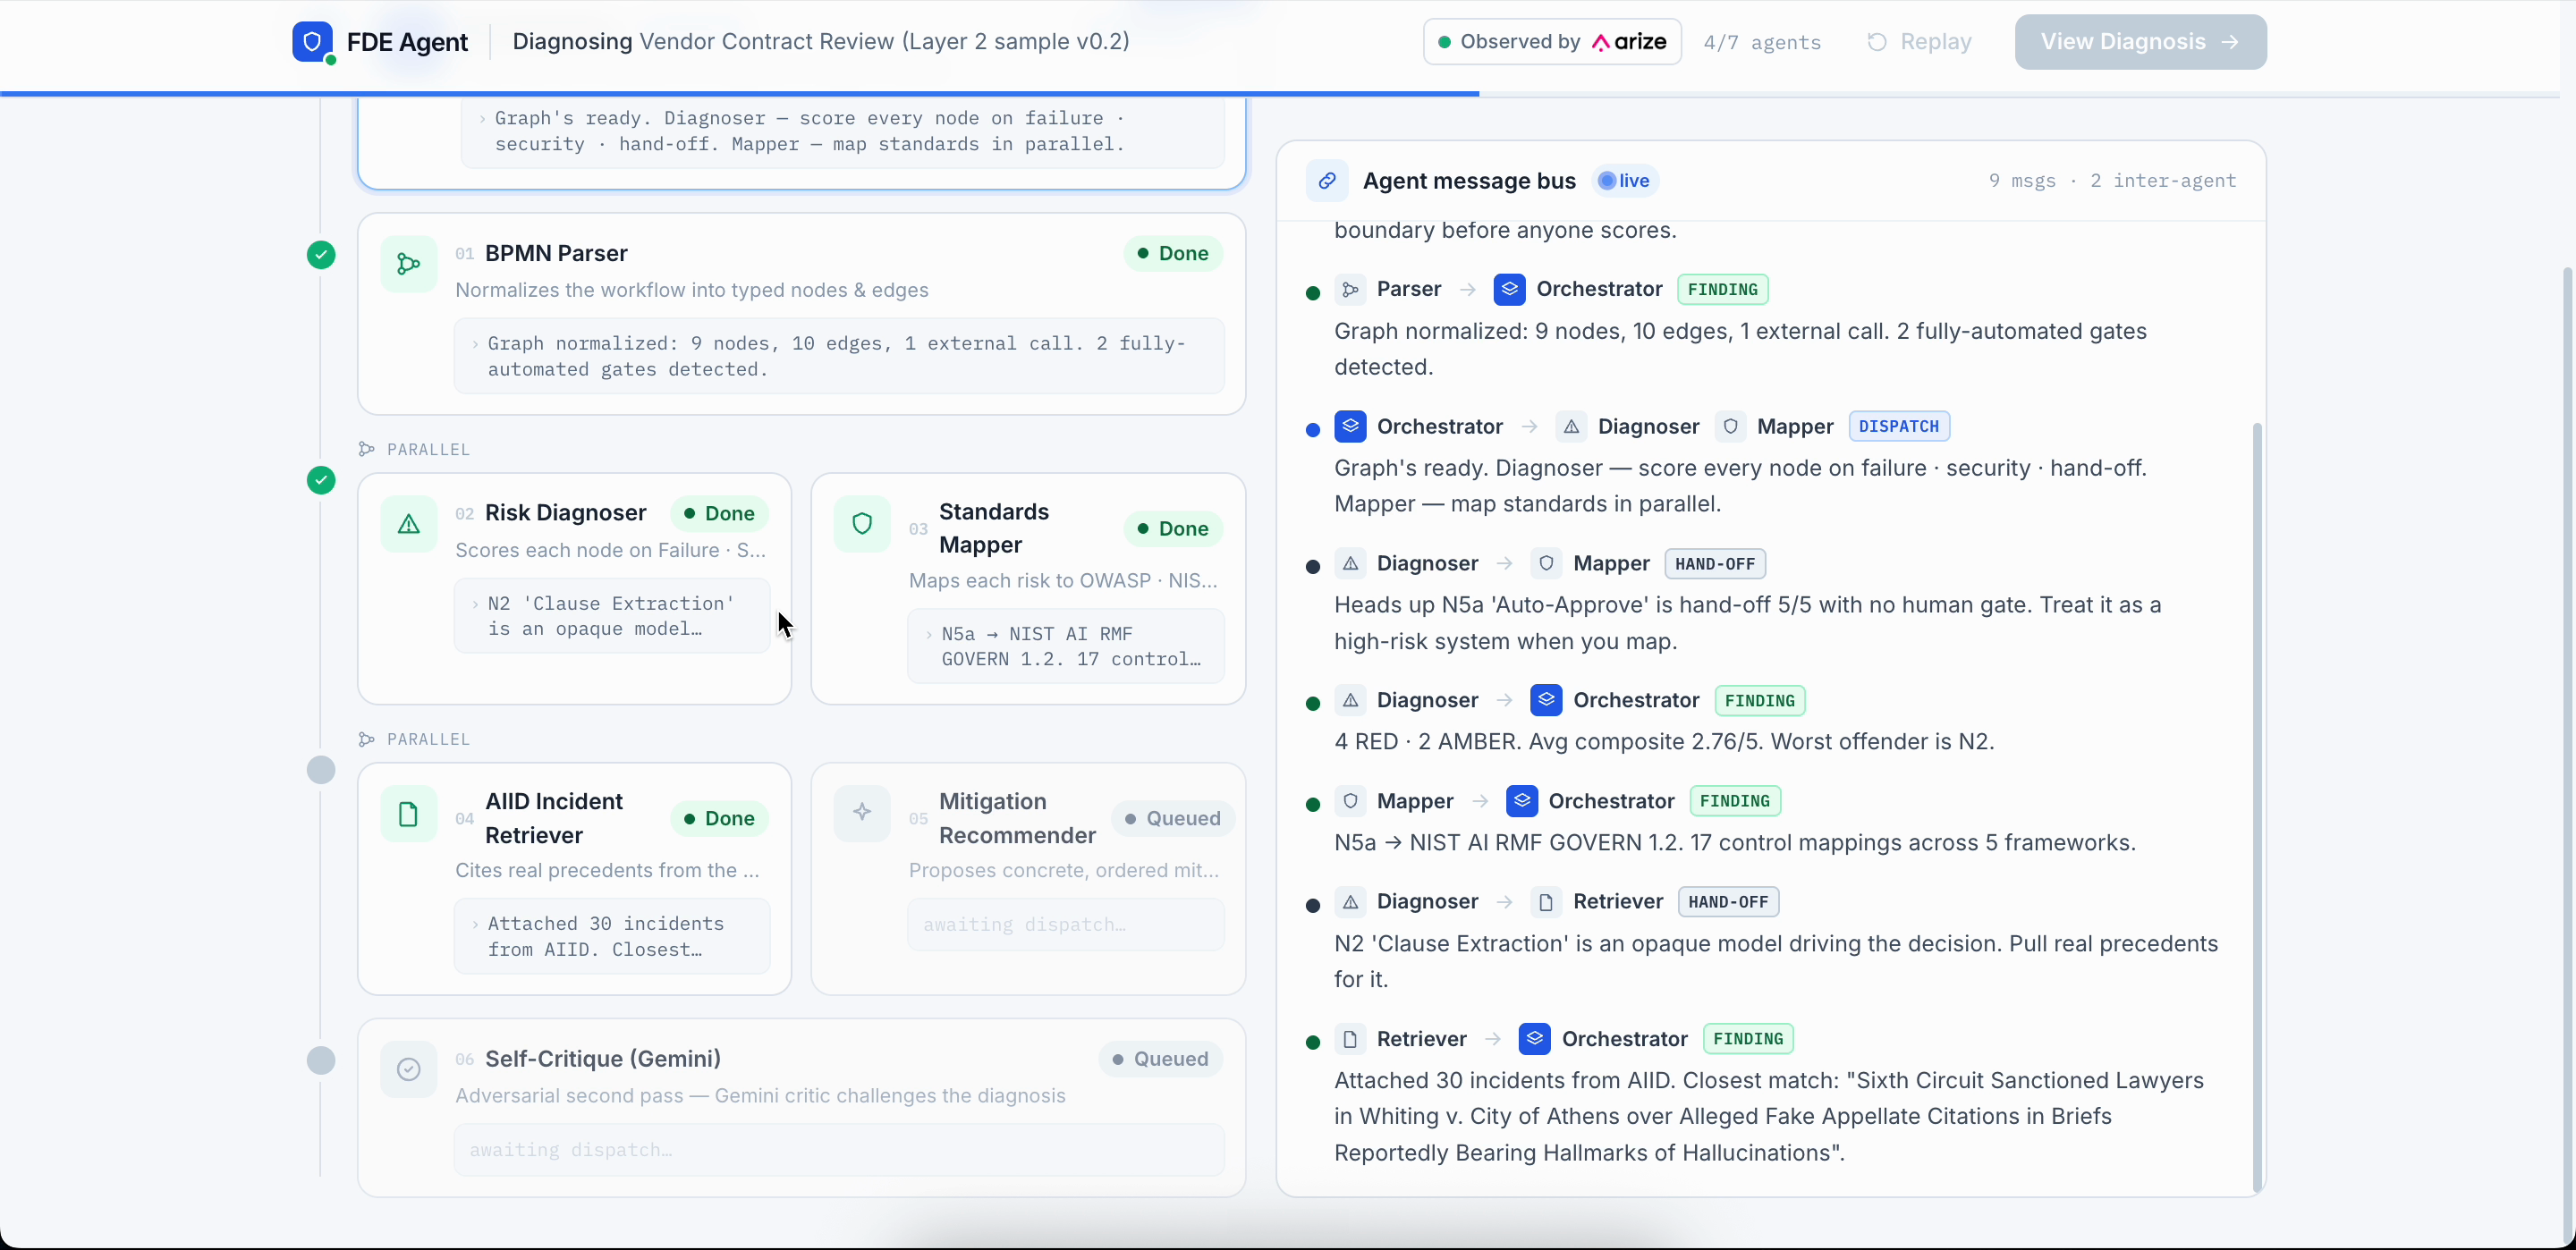Click the Done status on AIID Incident Retriever
The height and width of the screenshot is (1250, 2576).
tap(719, 819)
